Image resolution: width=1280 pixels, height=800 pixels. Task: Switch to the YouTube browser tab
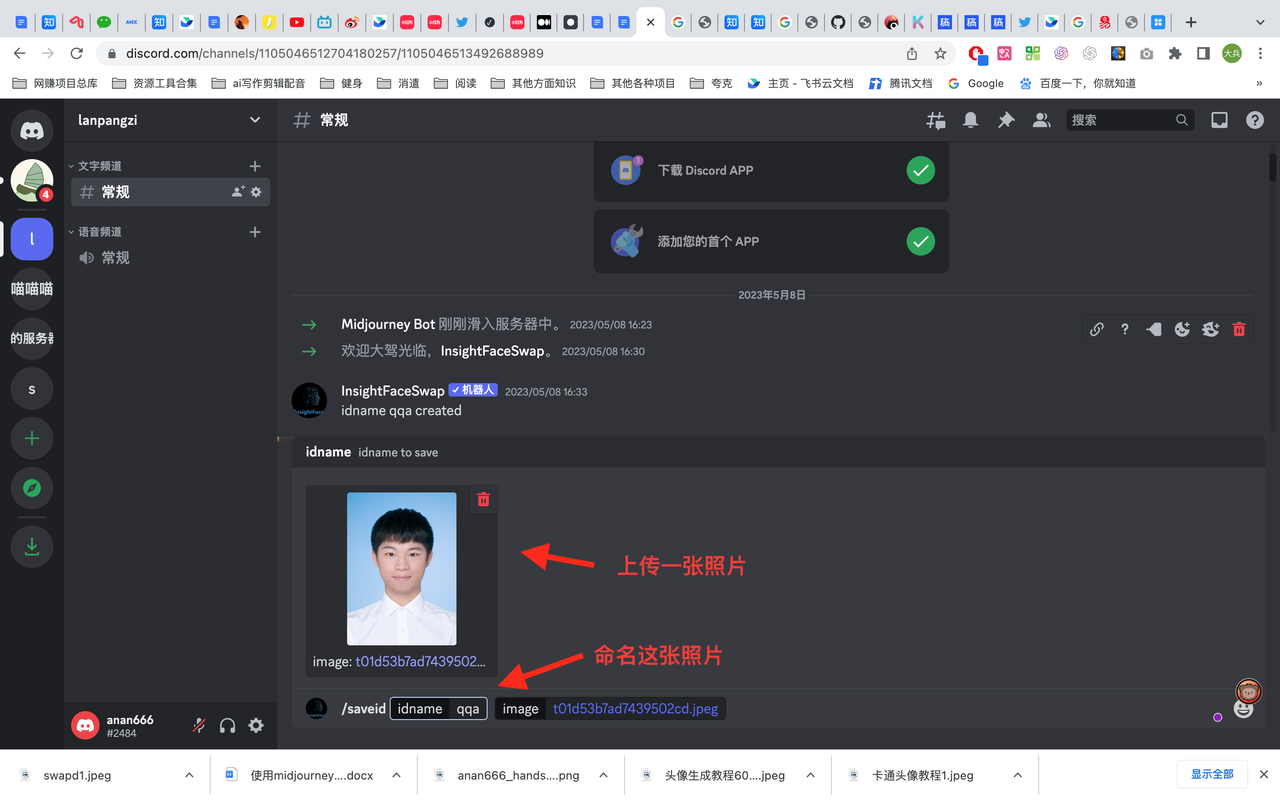tap(297, 22)
